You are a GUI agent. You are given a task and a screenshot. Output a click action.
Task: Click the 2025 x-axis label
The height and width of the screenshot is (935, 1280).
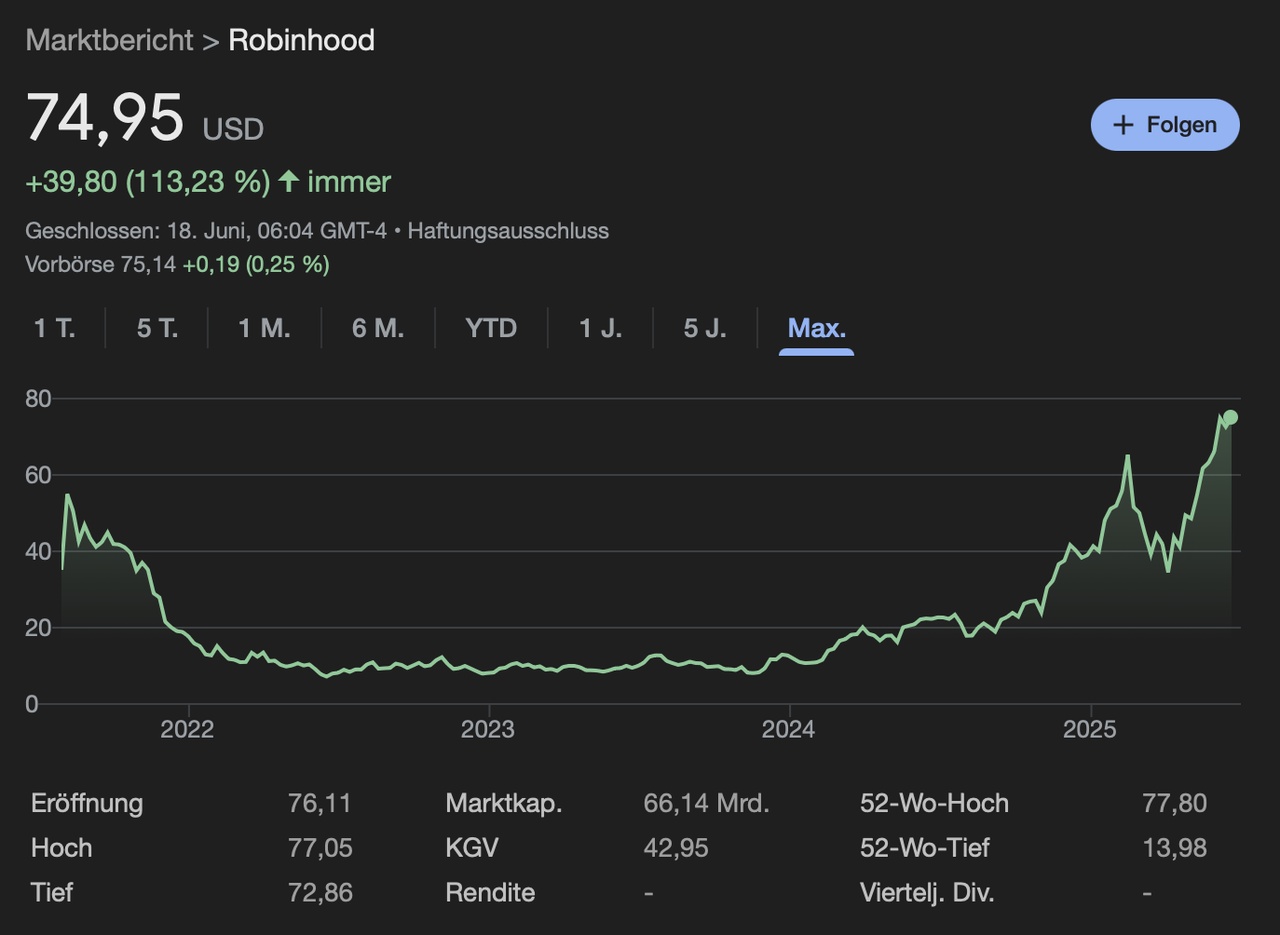point(1089,729)
